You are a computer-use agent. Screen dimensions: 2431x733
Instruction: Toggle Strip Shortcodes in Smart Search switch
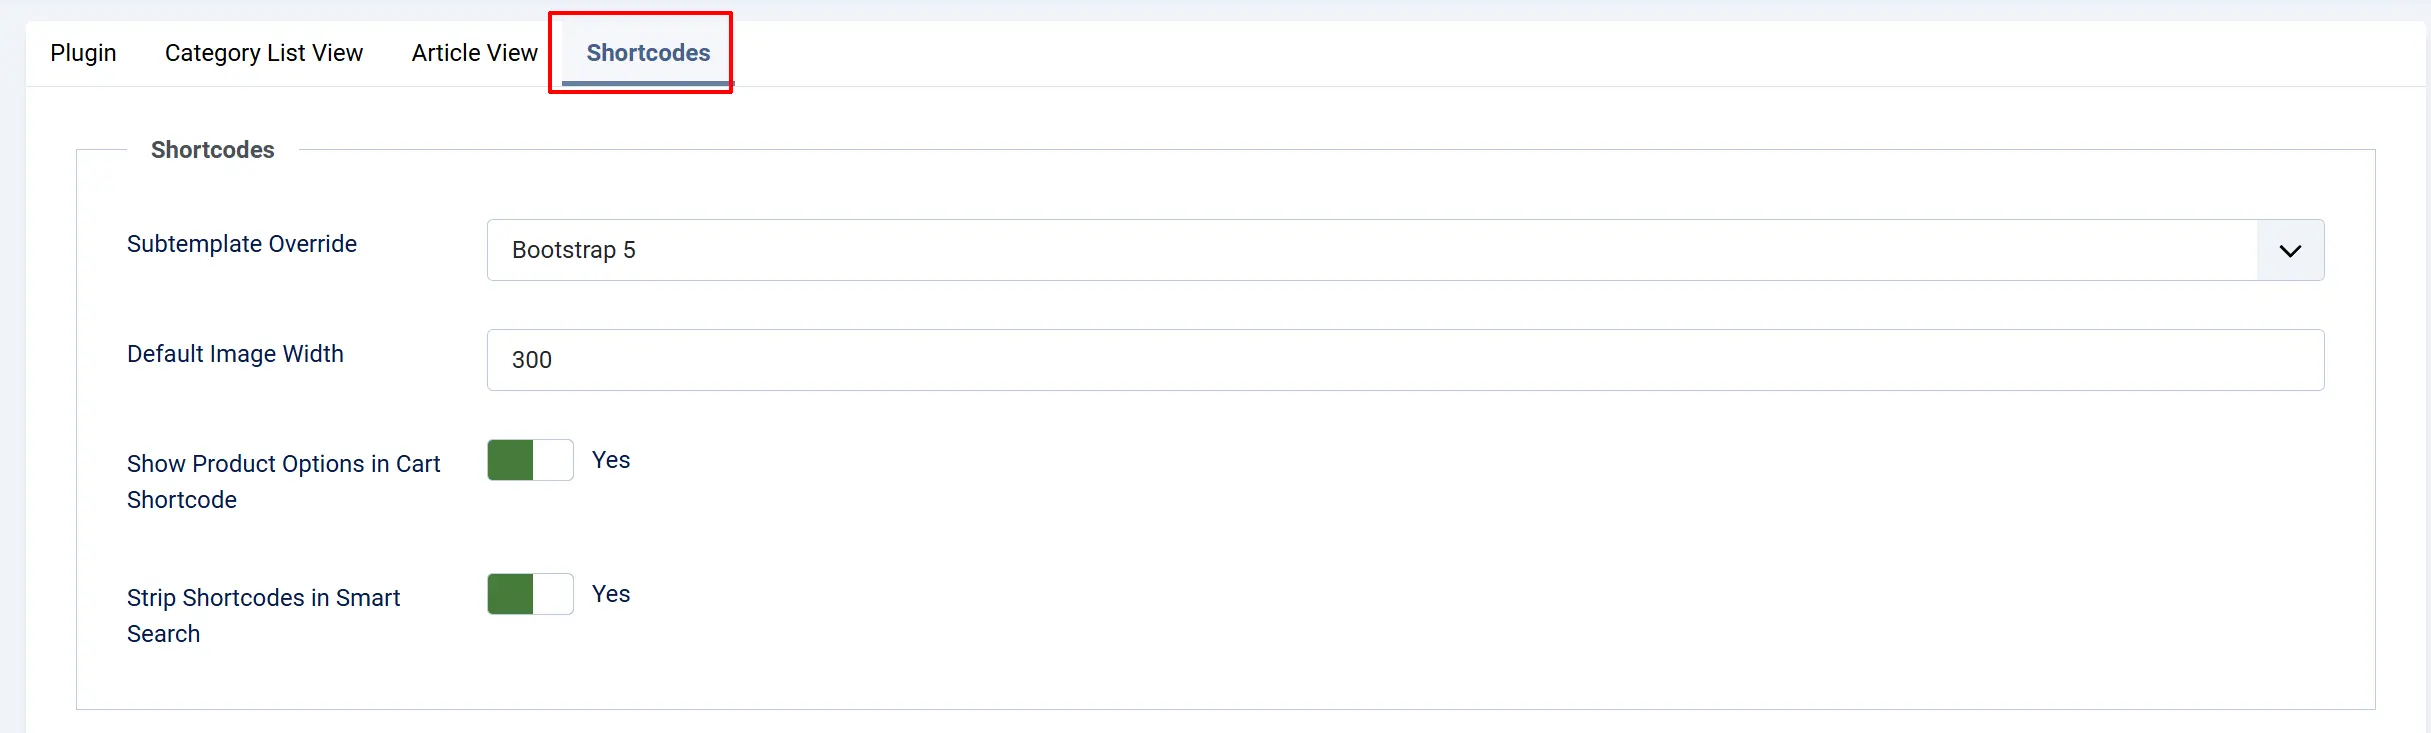(x=530, y=594)
